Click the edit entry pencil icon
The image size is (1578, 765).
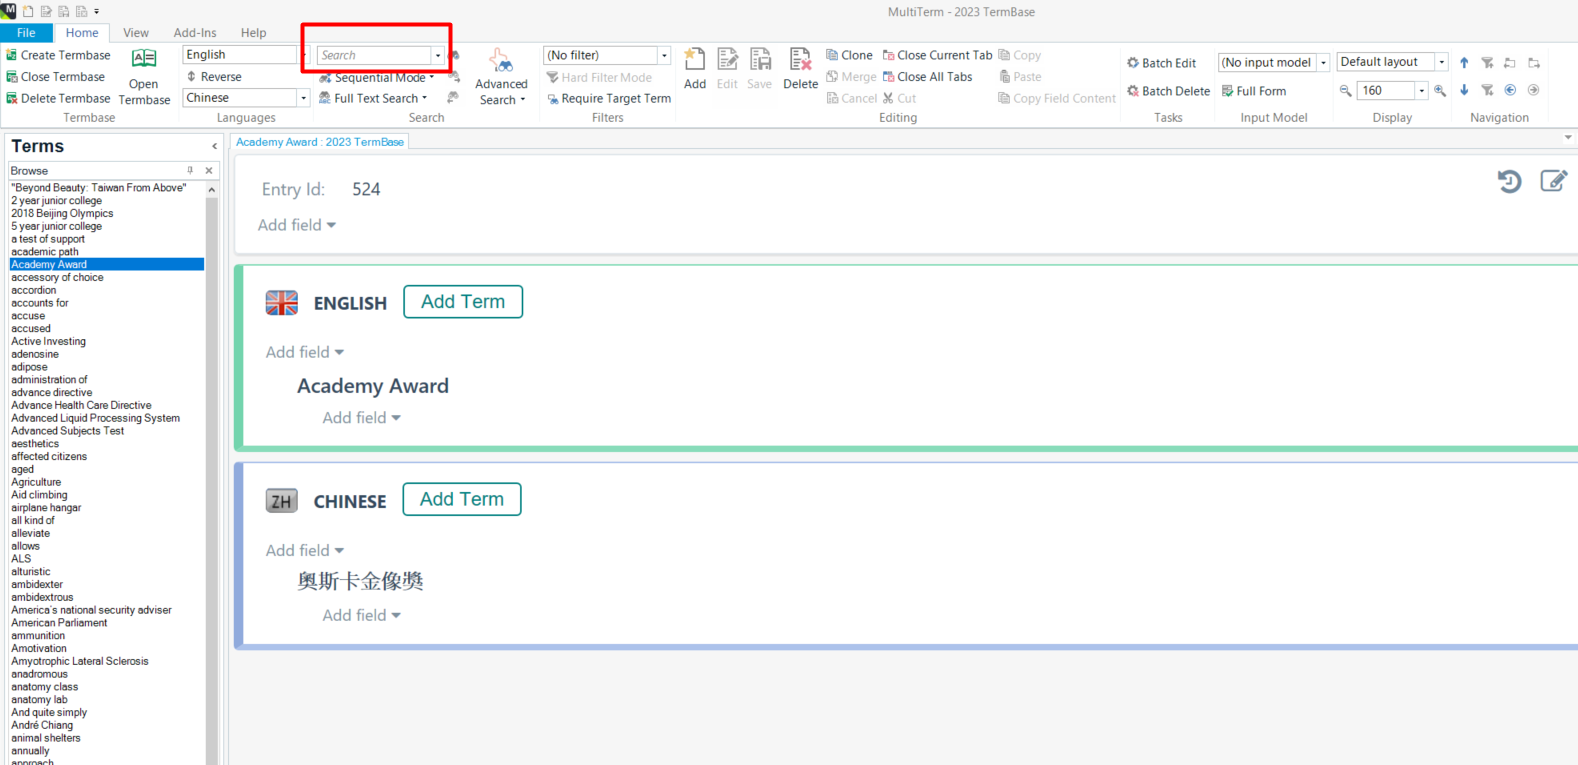(x=1553, y=181)
